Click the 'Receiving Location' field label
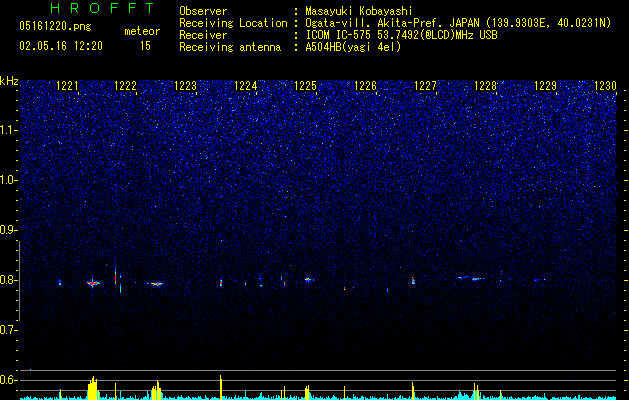Viewport: 629px width, 400px height. click(x=233, y=23)
